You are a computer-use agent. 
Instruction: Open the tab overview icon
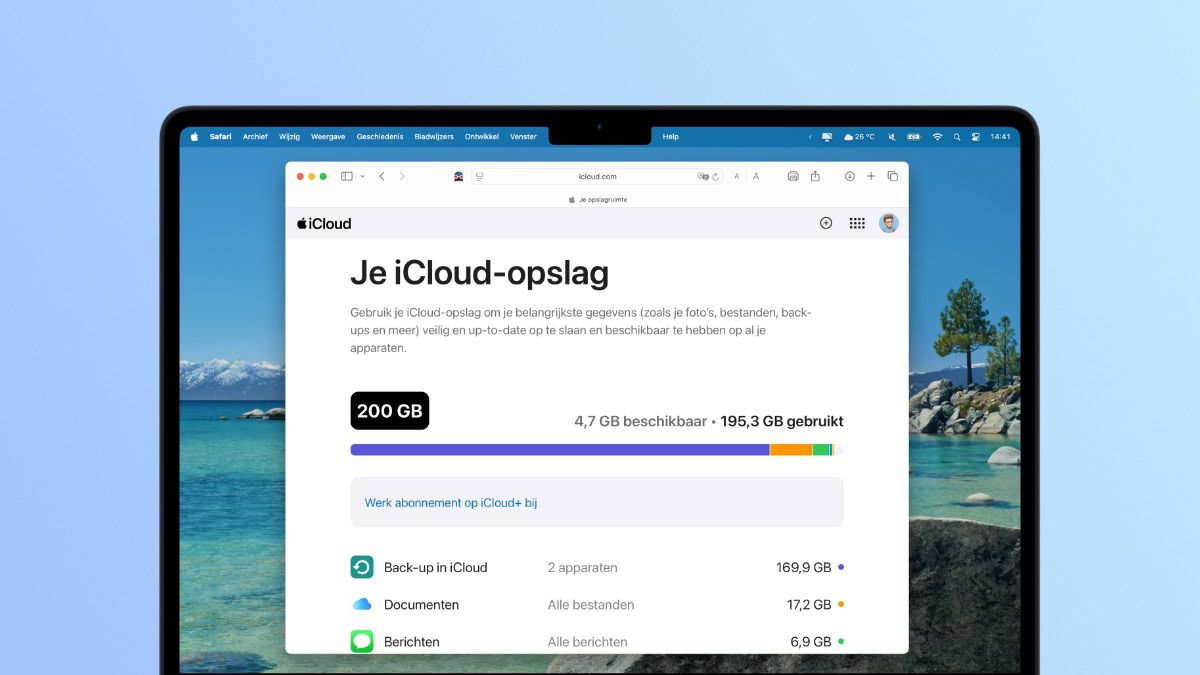[x=893, y=176]
